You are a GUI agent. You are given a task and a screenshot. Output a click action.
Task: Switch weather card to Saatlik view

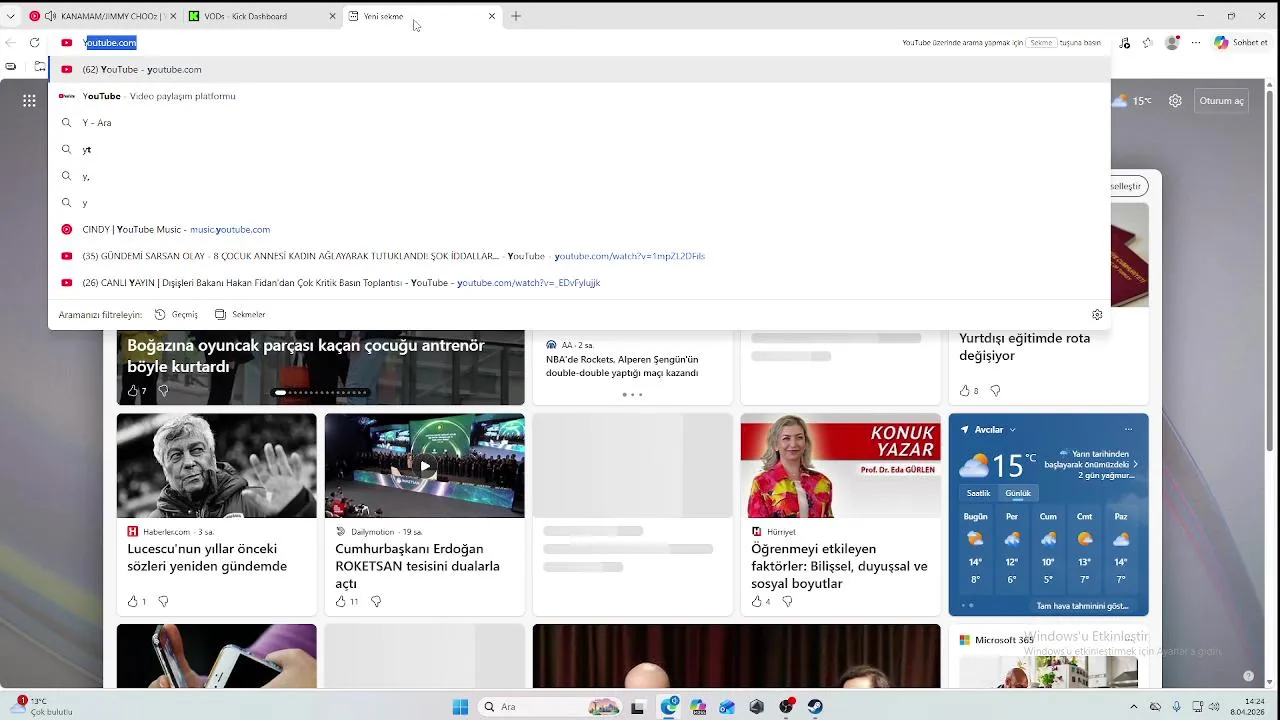978,493
